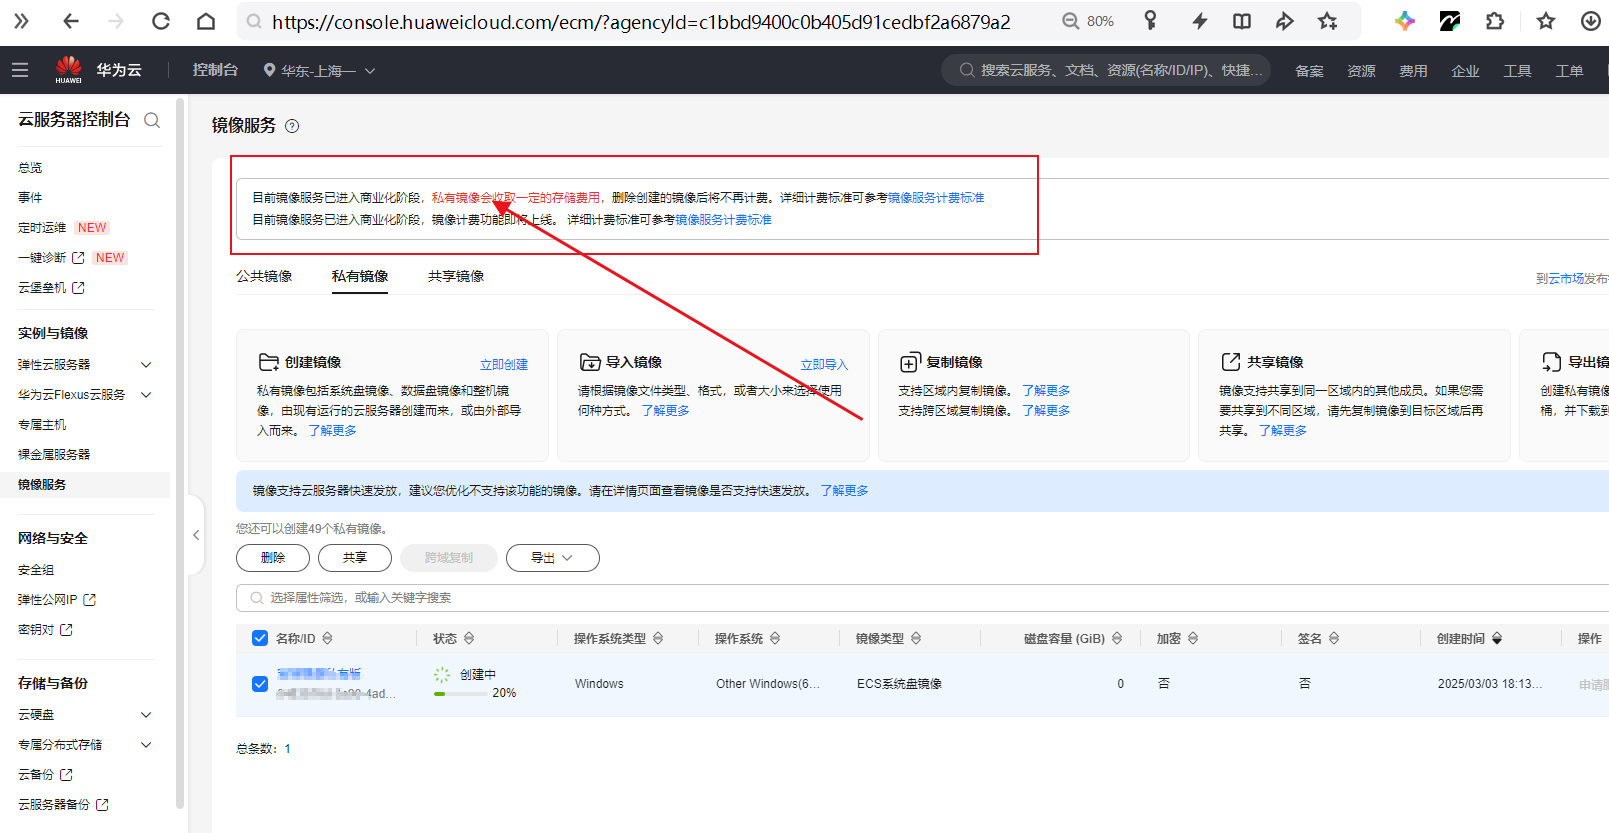1609x833 pixels.
Task: Click the 20% image creation progress bar
Action: [x=459, y=694]
